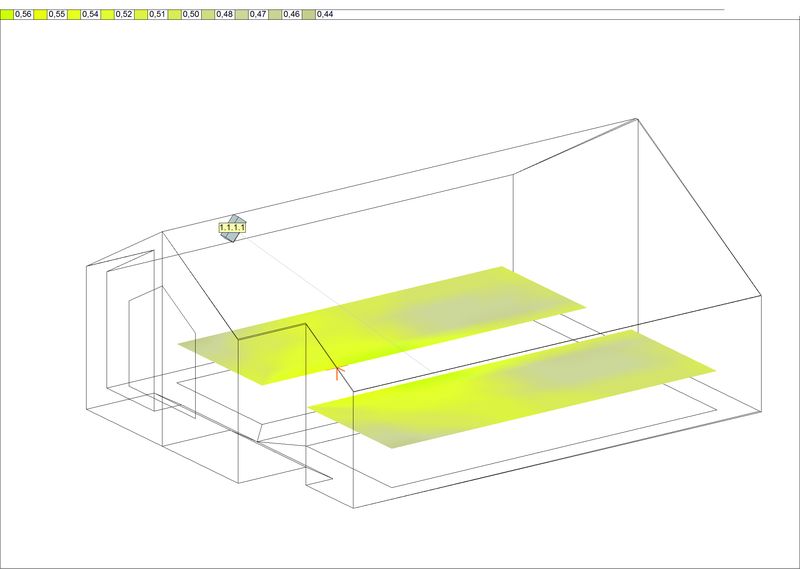The height and width of the screenshot is (569, 800).
Task: Select the upper yellow-green calculation surface
Action: 381,326
